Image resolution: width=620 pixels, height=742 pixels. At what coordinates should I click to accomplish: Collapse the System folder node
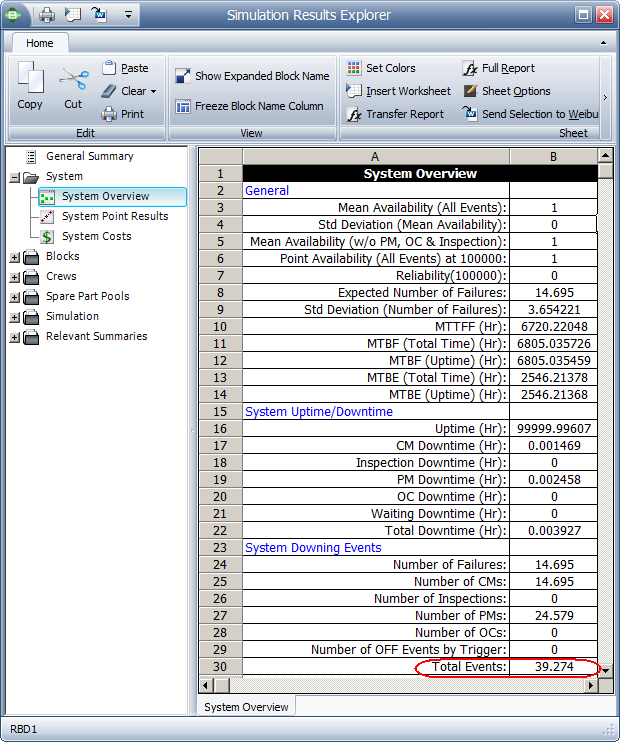pos(15,177)
